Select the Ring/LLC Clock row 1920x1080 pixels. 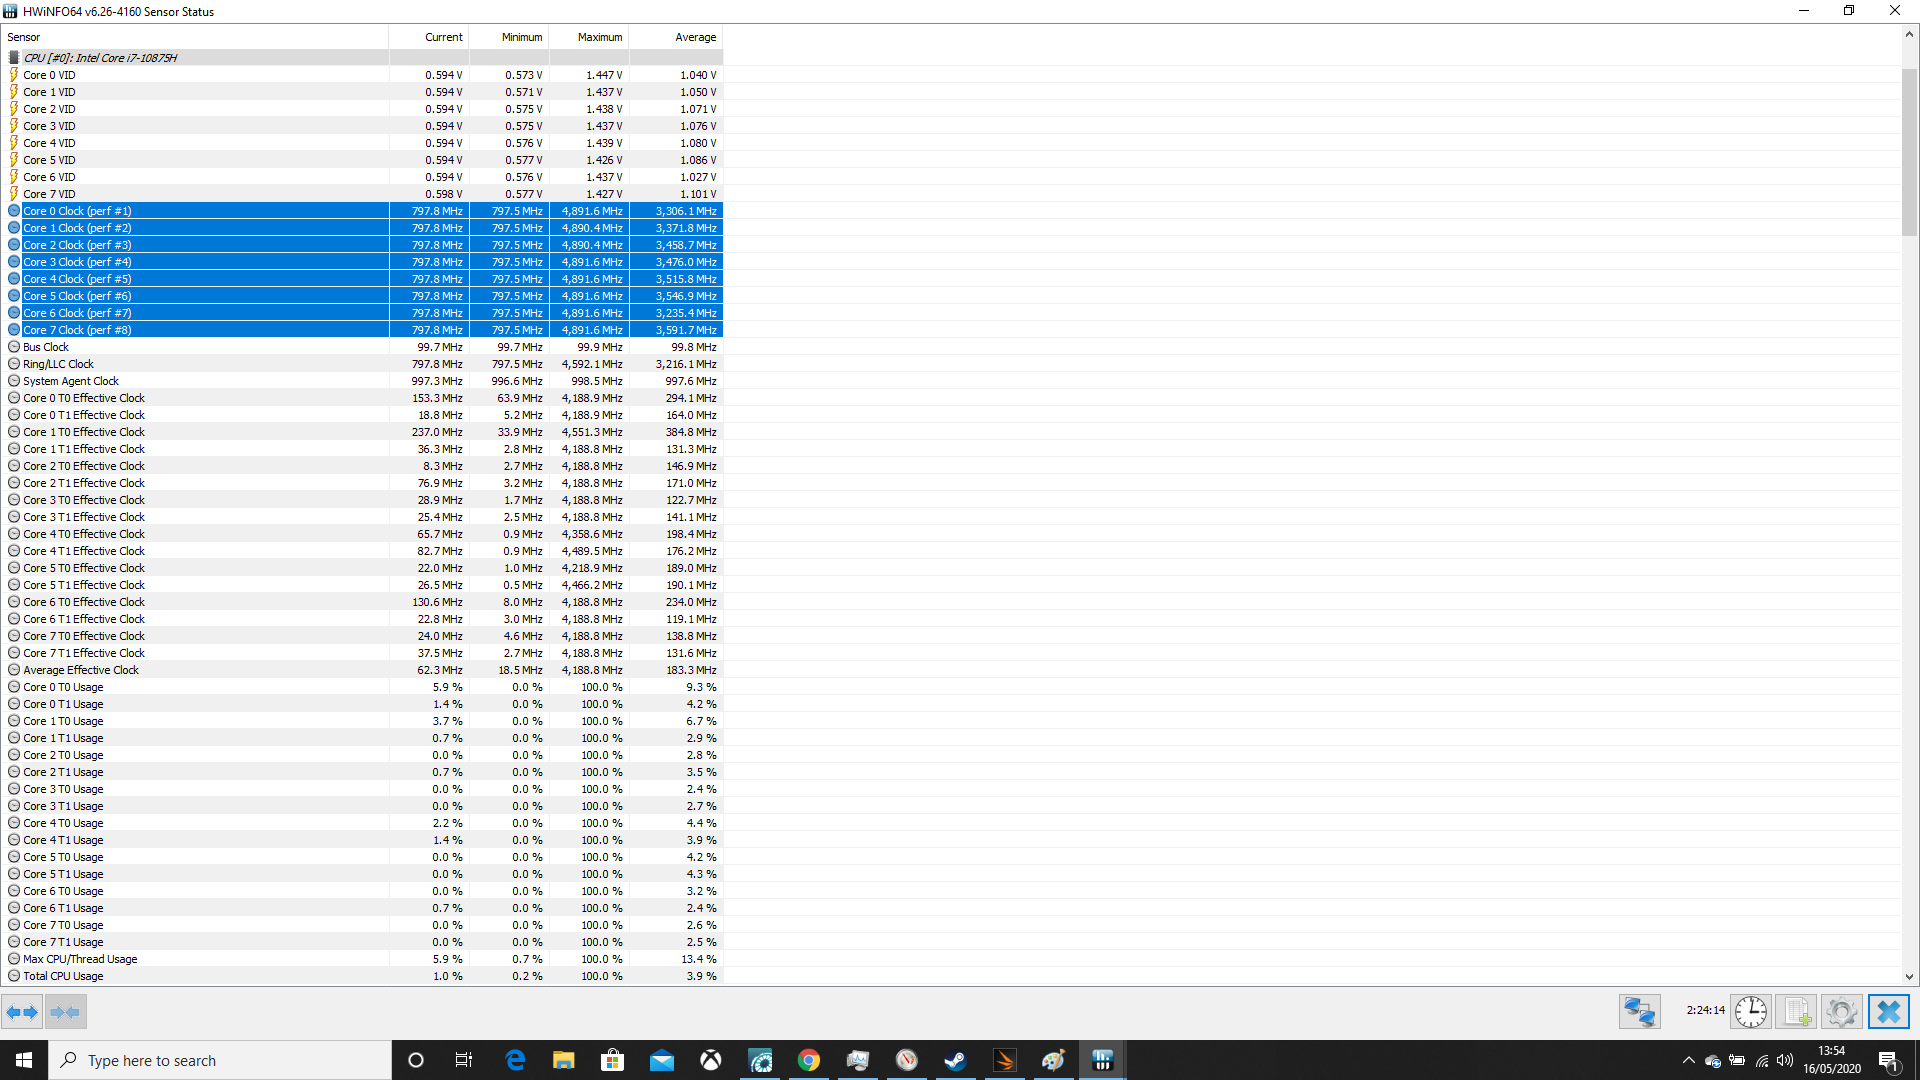362,364
